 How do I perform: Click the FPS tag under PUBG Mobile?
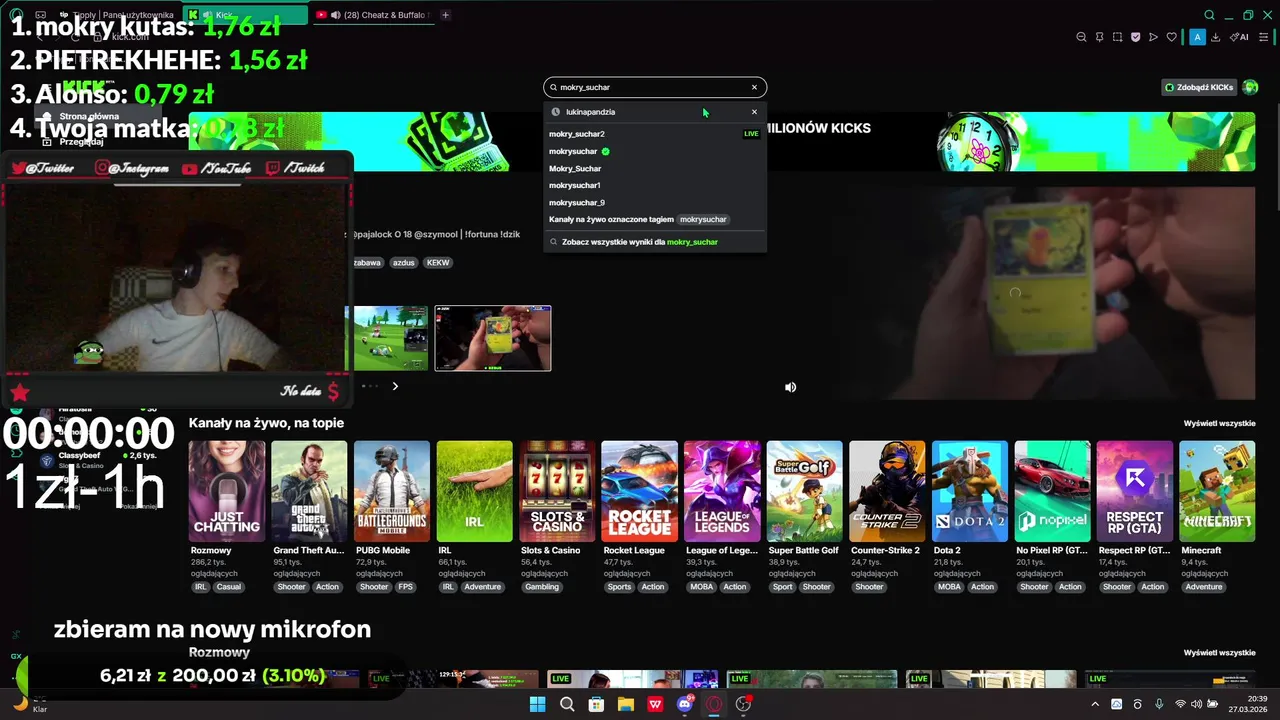pos(406,587)
